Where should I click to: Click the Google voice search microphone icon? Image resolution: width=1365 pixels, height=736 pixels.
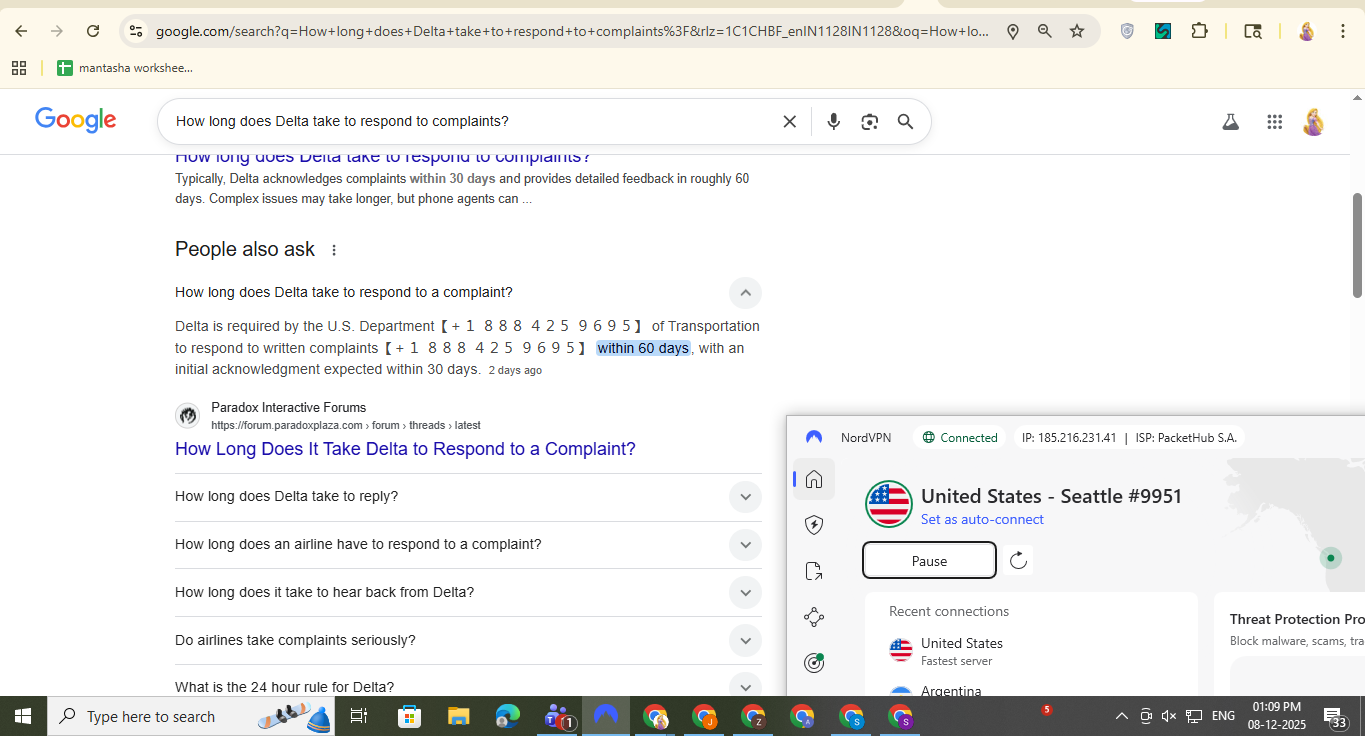(833, 122)
